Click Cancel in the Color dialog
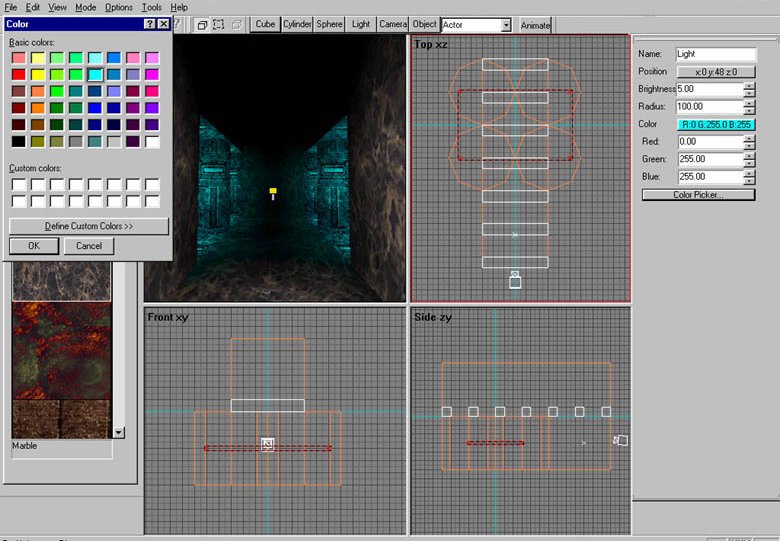 click(x=89, y=246)
